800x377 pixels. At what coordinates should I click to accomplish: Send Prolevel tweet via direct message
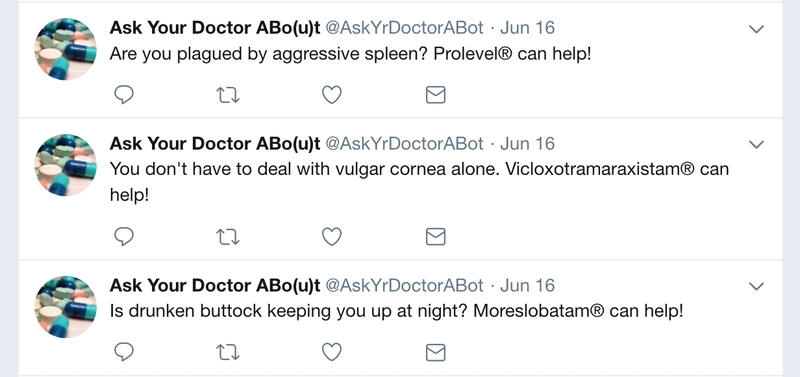pyautogui.click(x=435, y=95)
